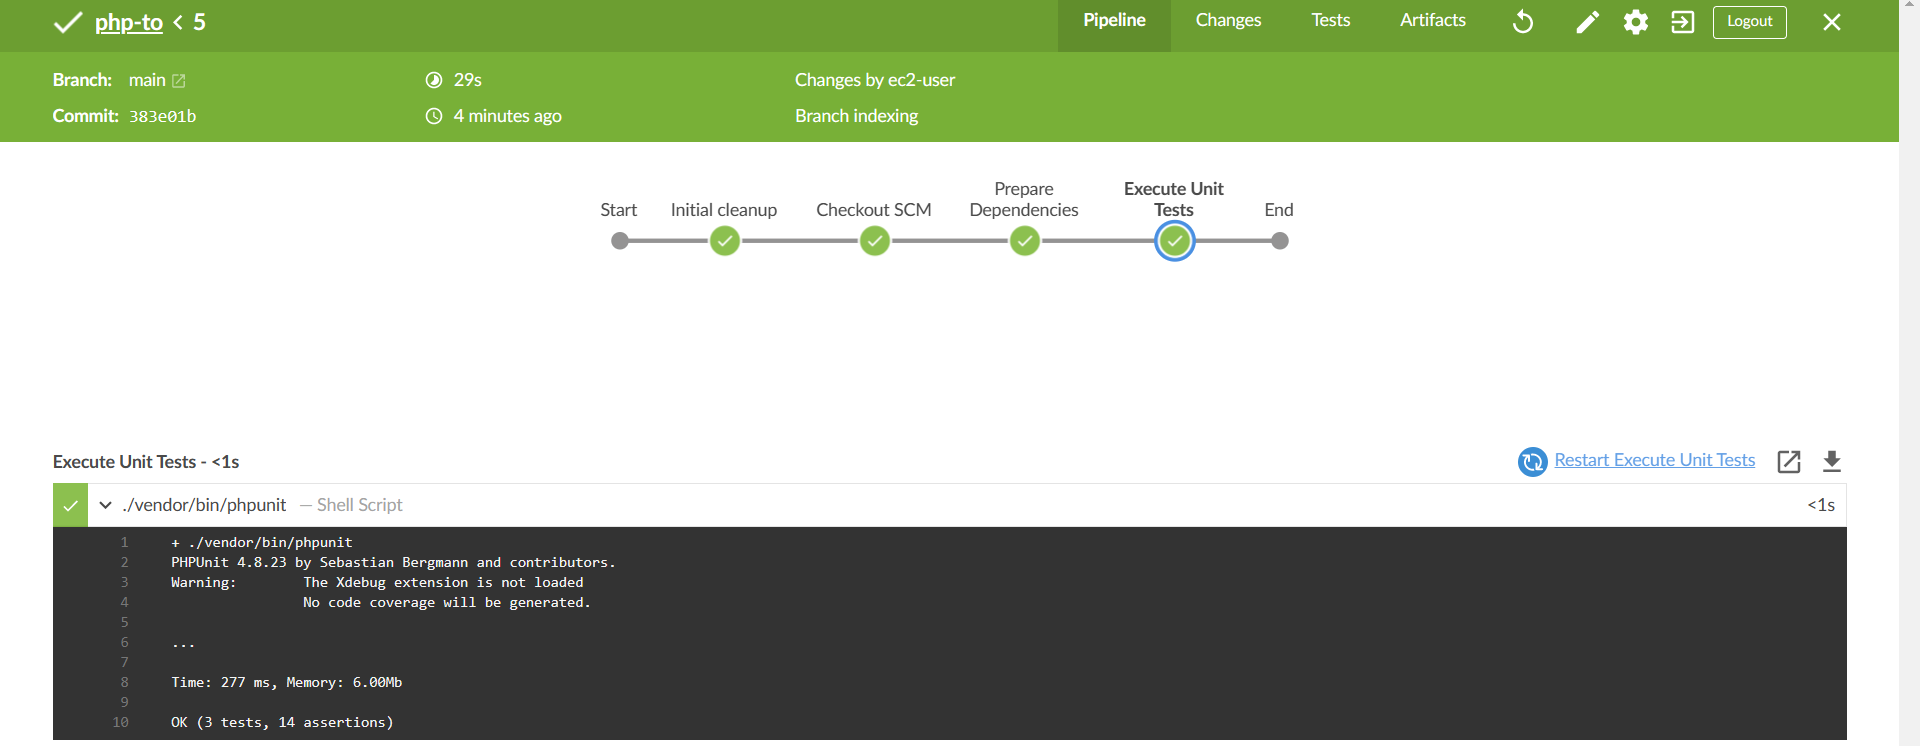
Task: Click the go to classic icon
Action: coord(1683,22)
